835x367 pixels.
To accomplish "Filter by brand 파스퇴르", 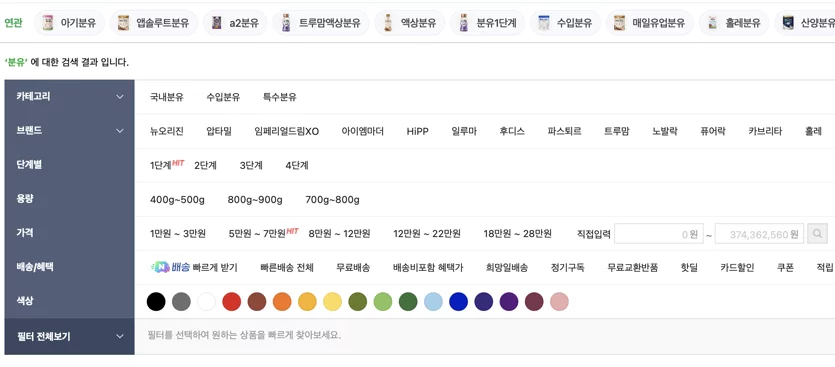I will point(564,131).
